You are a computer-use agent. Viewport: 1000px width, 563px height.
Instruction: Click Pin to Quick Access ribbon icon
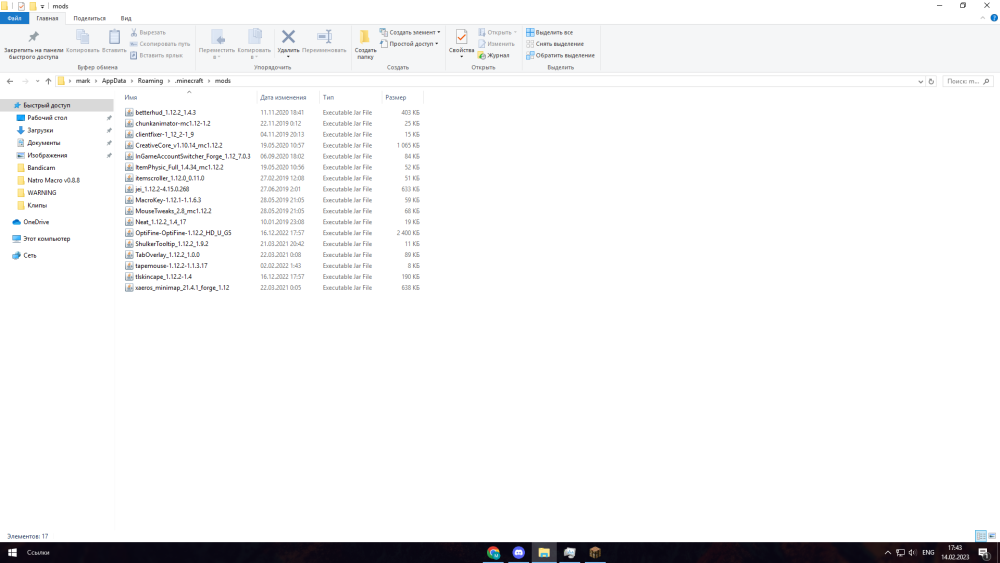33,37
